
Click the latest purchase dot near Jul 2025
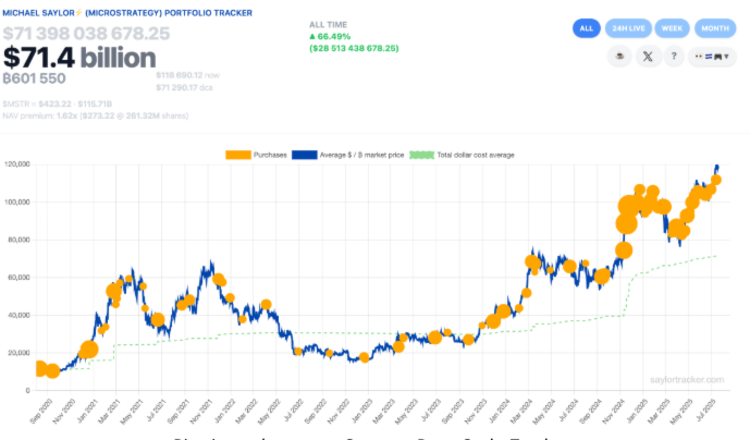[716, 180]
